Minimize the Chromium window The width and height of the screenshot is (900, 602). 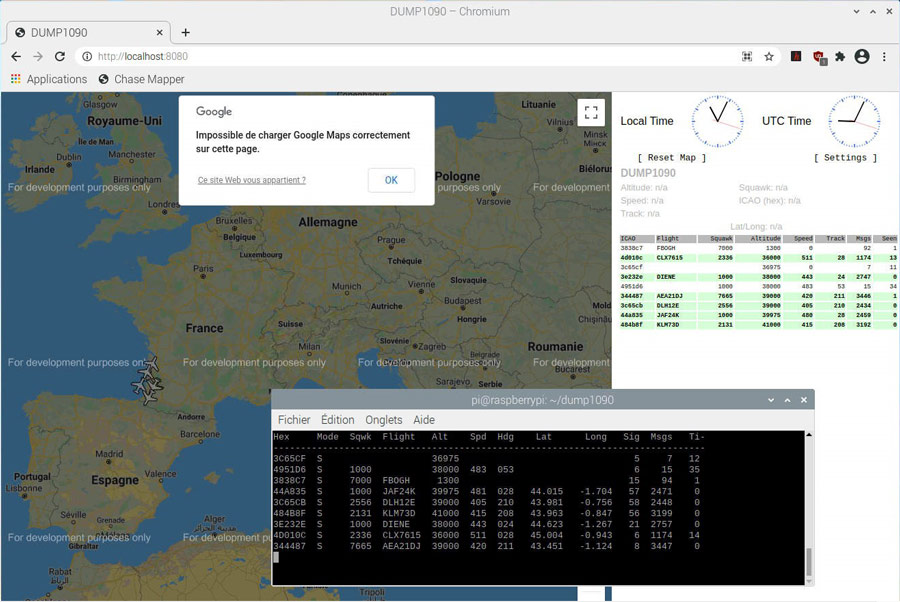pyautogui.click(x=856, y=11)
